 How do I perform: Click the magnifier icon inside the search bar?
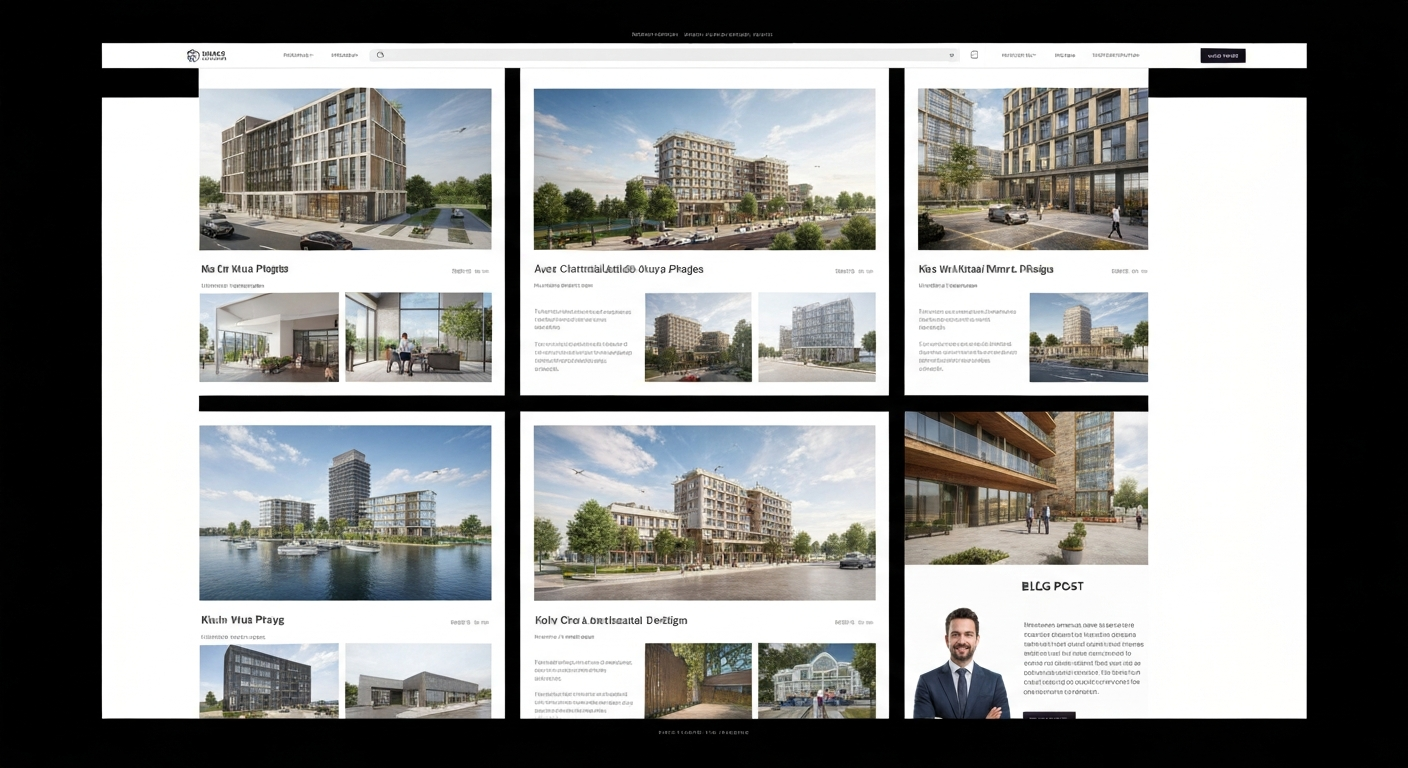(x=380, y=55)
